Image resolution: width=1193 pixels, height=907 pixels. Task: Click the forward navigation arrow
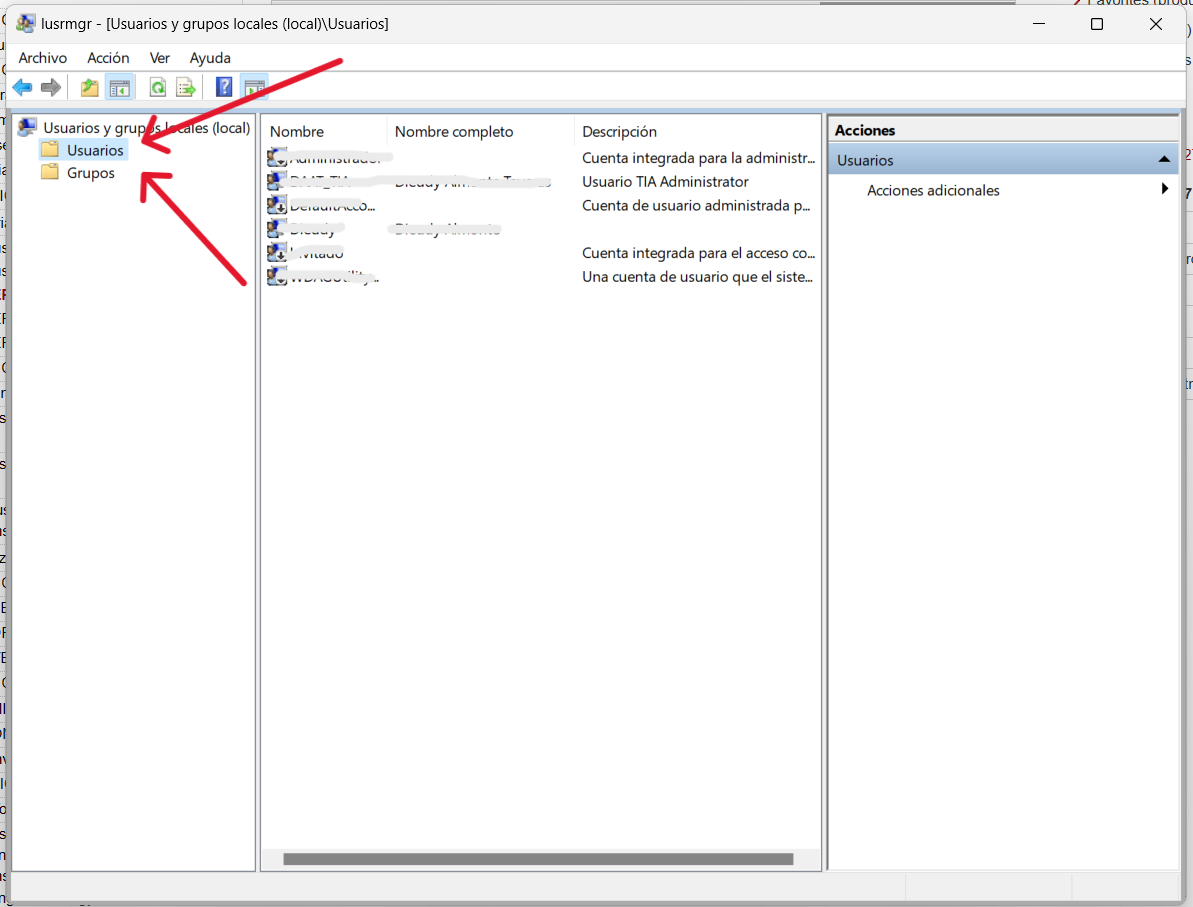(51, 88)
